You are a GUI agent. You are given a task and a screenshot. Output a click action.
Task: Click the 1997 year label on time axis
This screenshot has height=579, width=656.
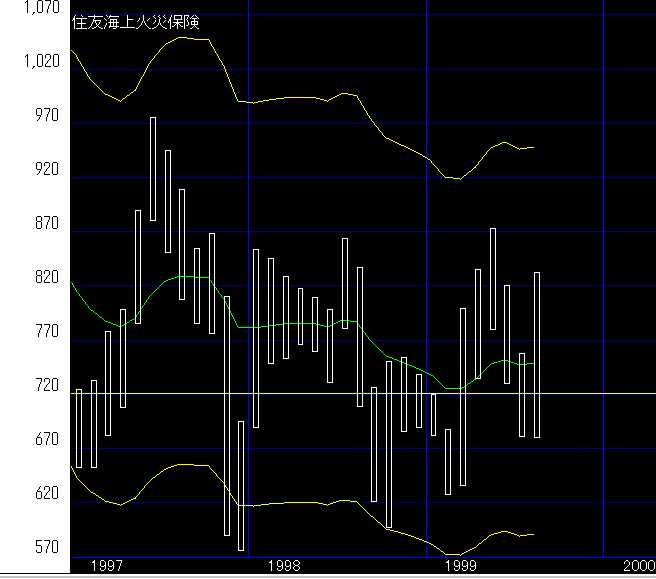click(107, 566)
